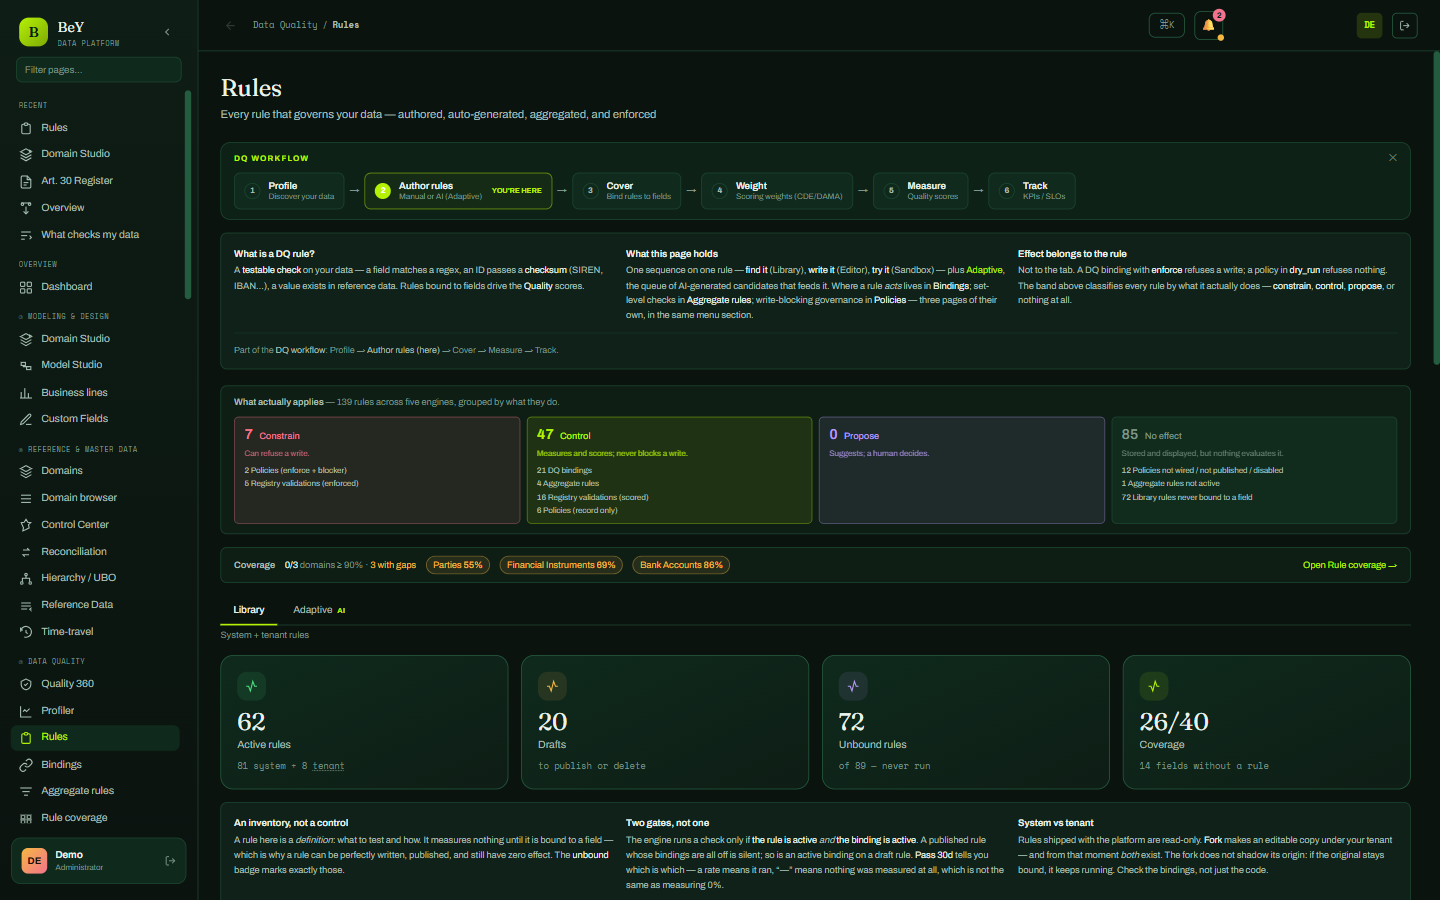
Task: Switch to the Library tab
Action: click(x=249, y=610)
